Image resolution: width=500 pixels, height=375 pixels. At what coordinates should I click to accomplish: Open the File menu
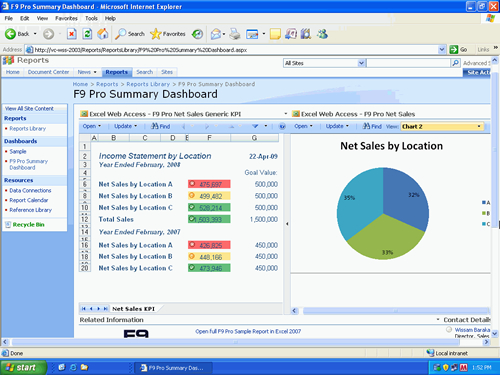coord(9,18)
